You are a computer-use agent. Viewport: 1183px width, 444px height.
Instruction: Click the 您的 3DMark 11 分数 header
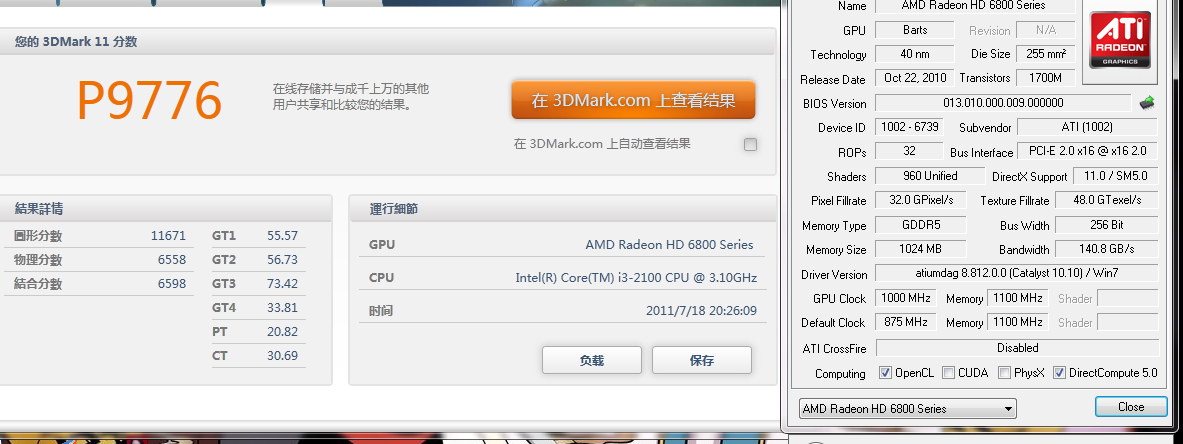[x=75, y=42]
